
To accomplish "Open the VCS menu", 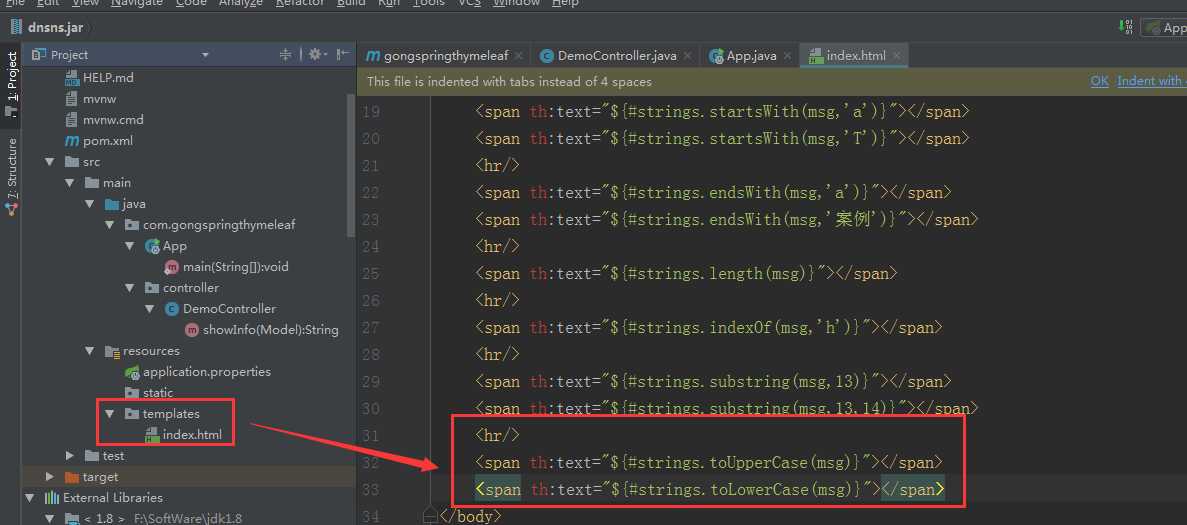I will click(469, 3).
